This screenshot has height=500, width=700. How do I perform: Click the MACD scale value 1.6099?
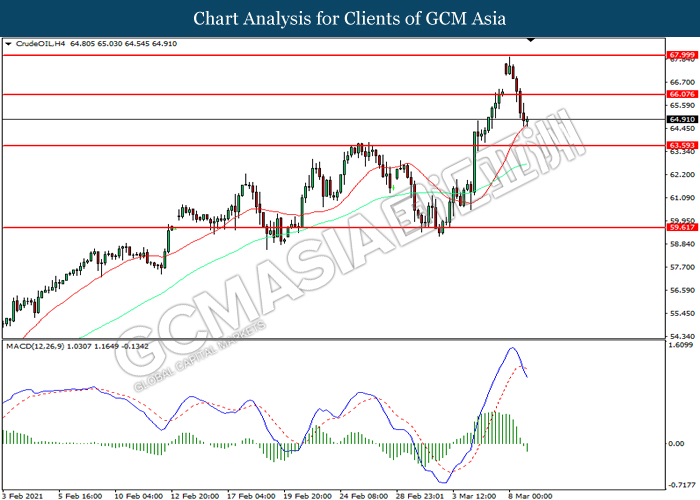pos(682,345)
